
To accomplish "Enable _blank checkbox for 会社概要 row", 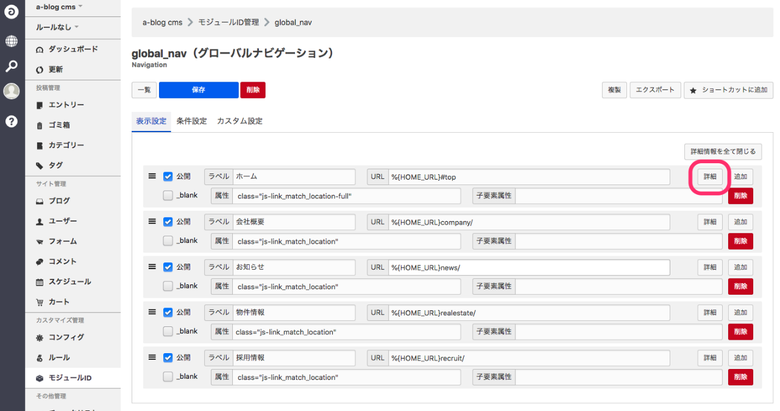I will tap(168, 240).
